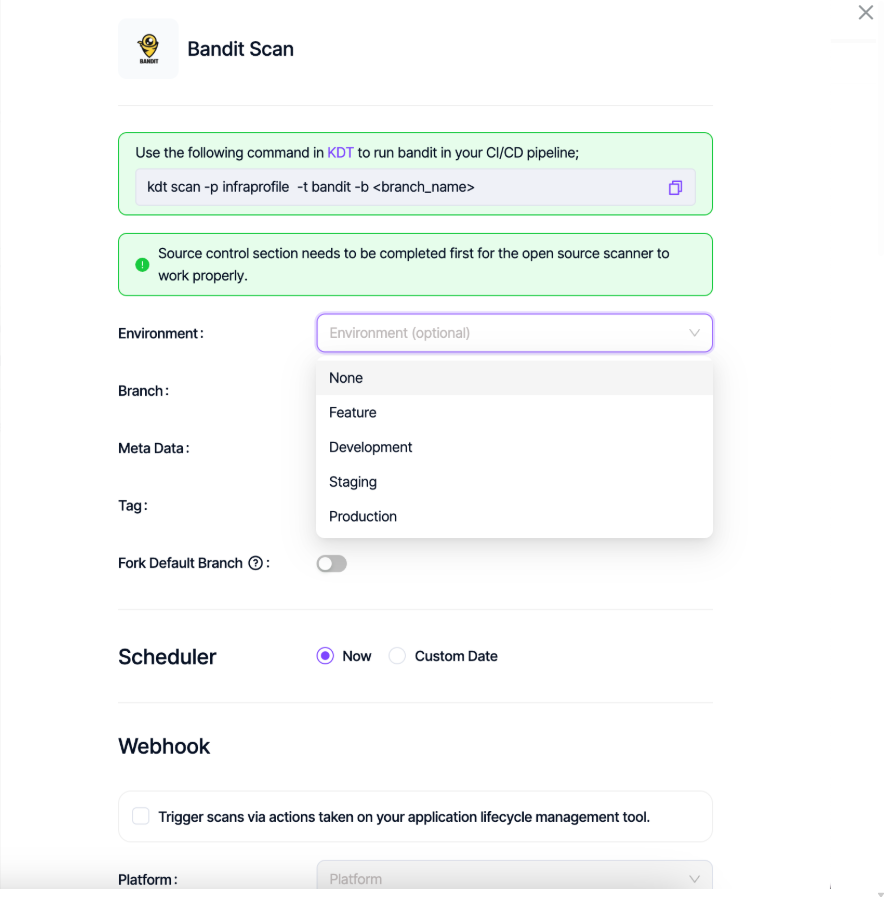Click the Bandit logo icon
This screenshot has width=885, height=897.
(x=148, y=48)
